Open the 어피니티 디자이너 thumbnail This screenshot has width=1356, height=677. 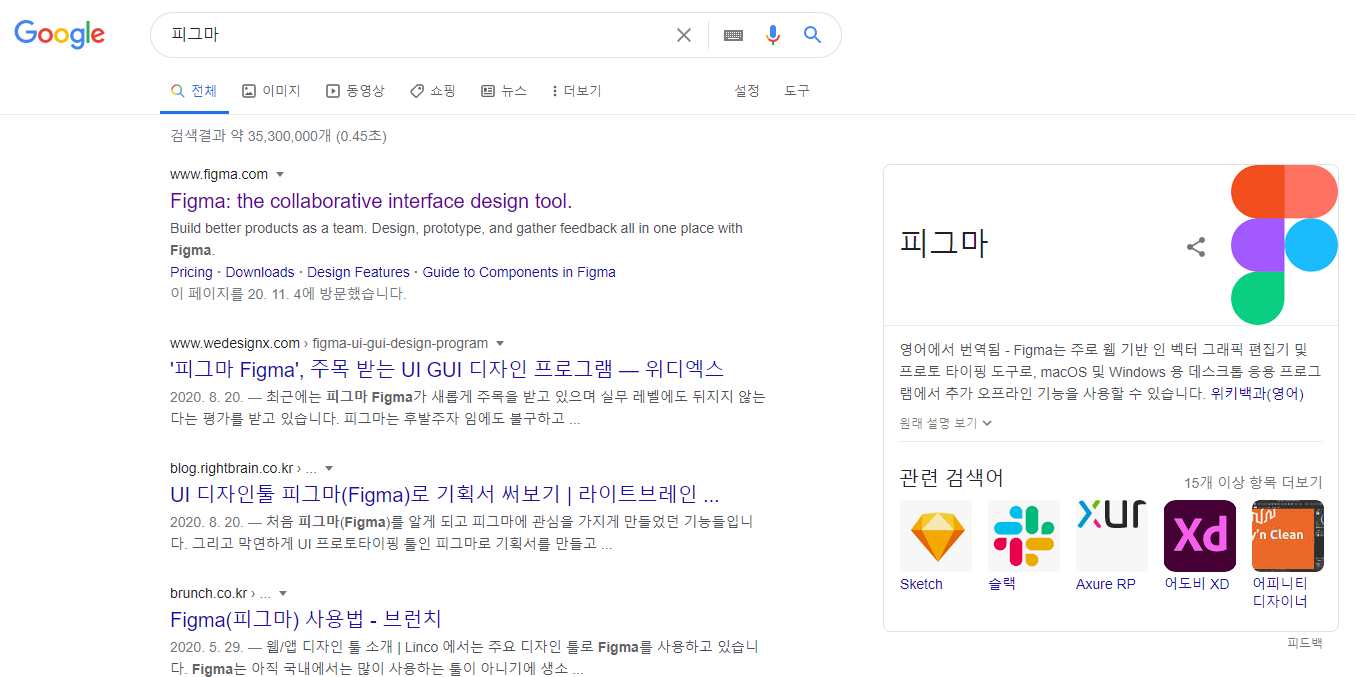coord(1288,536)
